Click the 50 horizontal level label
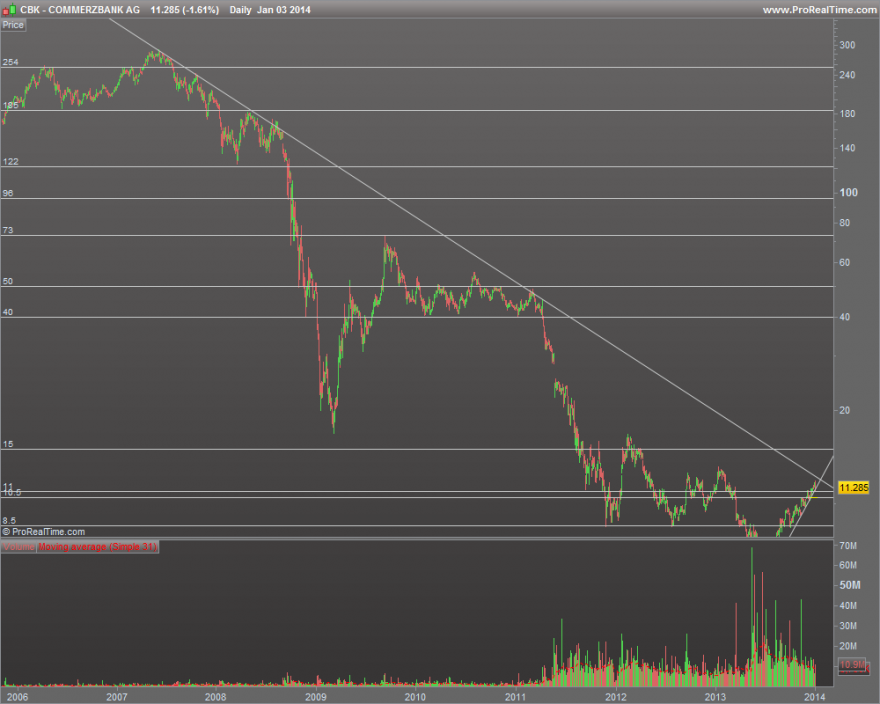 click(x=8, y=281)
